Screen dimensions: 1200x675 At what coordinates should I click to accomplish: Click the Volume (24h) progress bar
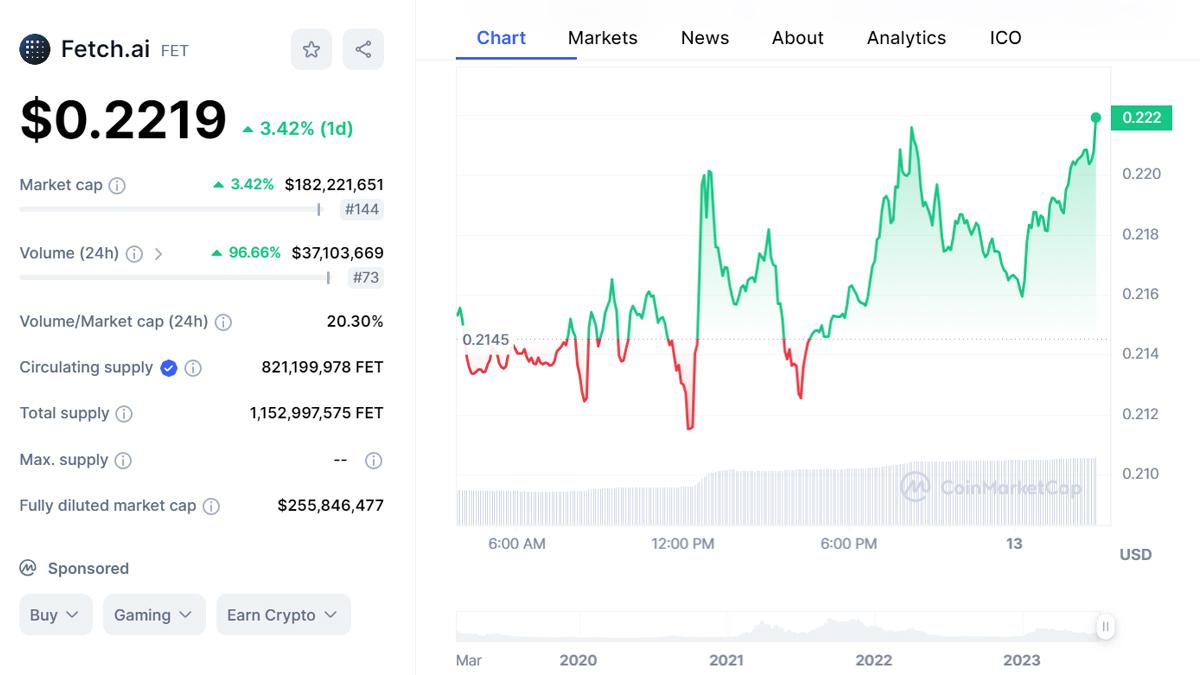point(175,277)
